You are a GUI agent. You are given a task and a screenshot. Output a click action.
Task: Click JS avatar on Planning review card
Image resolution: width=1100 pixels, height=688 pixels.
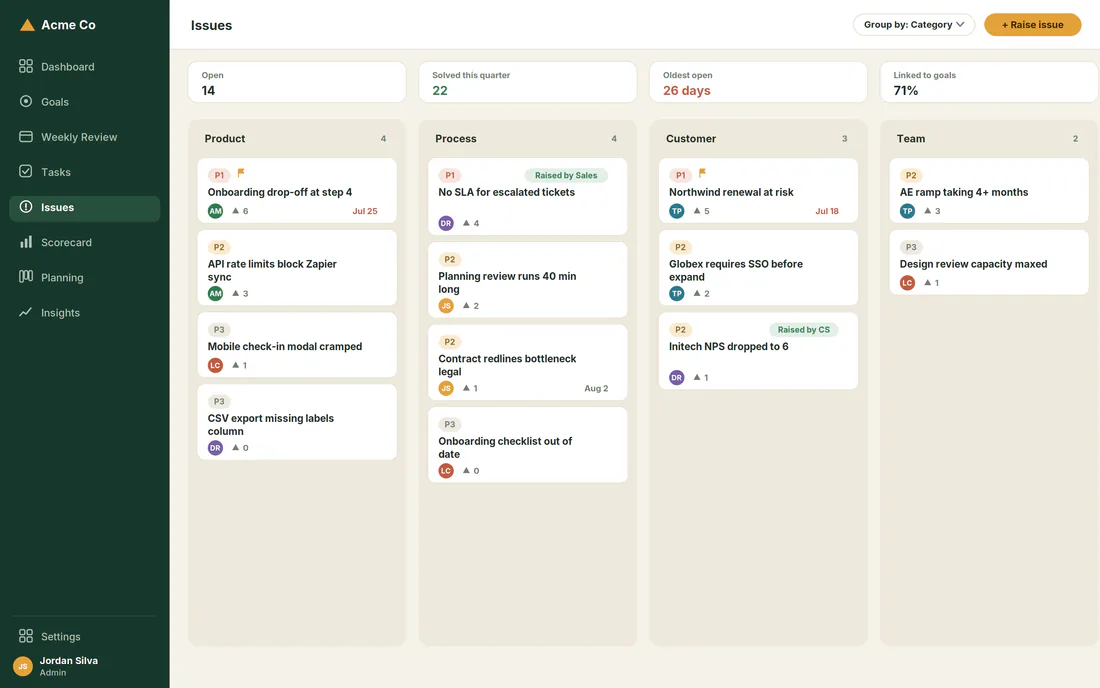point(446,306)
